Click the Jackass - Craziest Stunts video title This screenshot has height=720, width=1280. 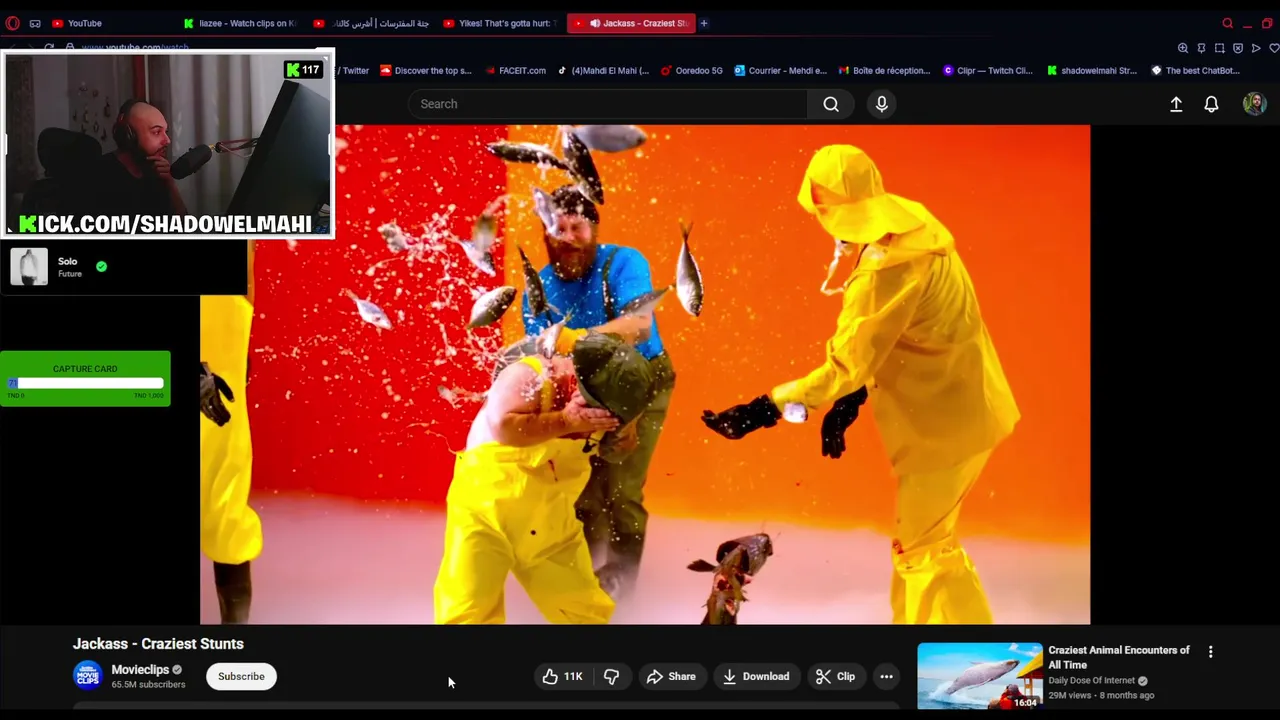pyautogui.click(x=158, y=644)
